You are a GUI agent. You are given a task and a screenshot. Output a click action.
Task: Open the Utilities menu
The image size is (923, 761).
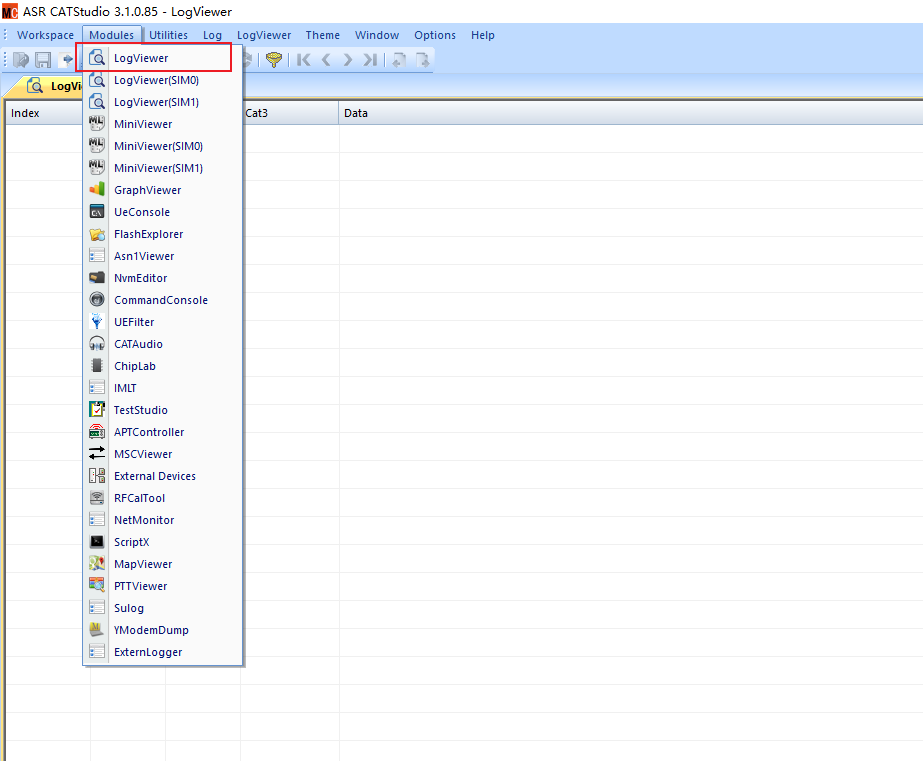coord(168,35)
